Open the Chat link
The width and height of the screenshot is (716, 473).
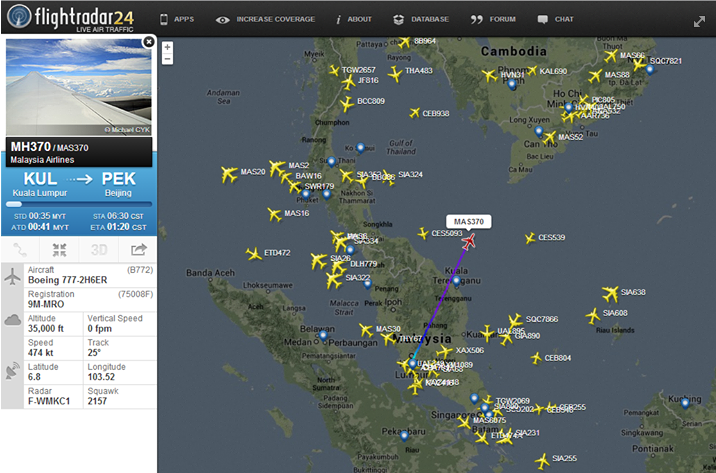pos(556,19)
